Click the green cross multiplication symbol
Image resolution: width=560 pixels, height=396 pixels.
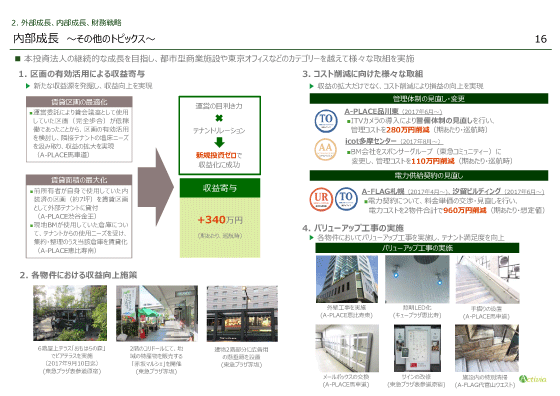point(219,118)
